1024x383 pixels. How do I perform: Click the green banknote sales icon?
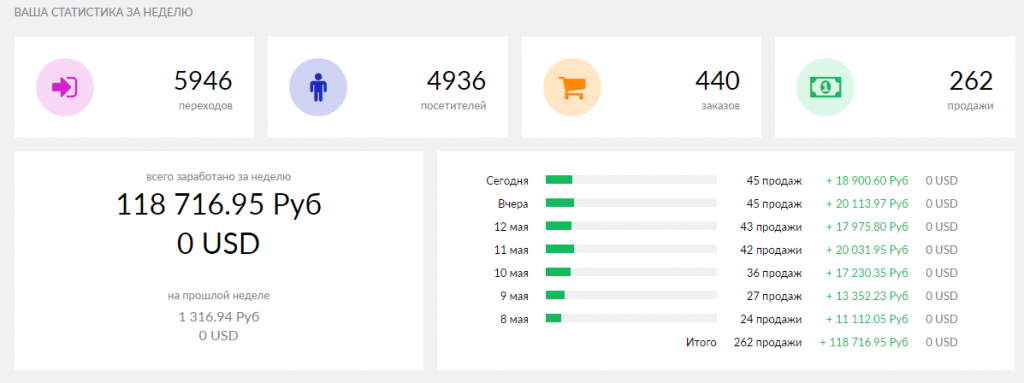point(825,87)
